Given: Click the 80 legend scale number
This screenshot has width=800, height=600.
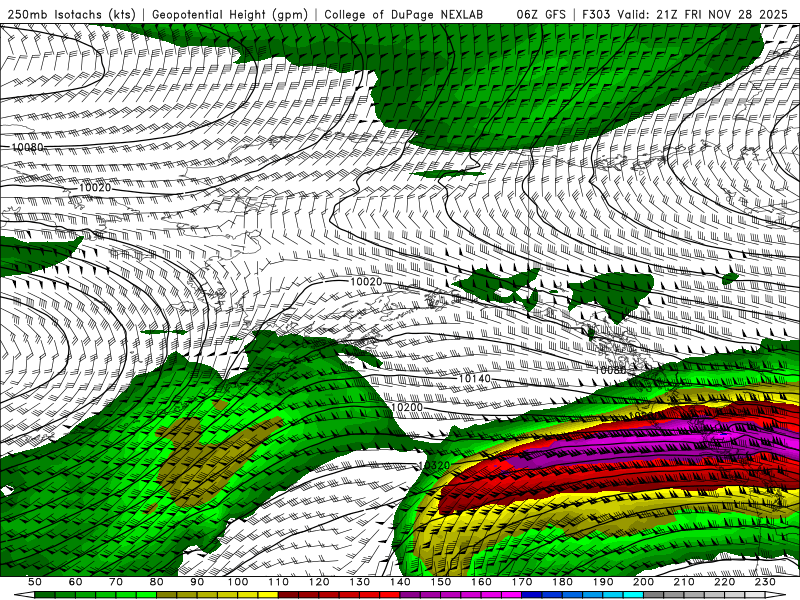Looking at the screenshot, I should click(157, 582).
